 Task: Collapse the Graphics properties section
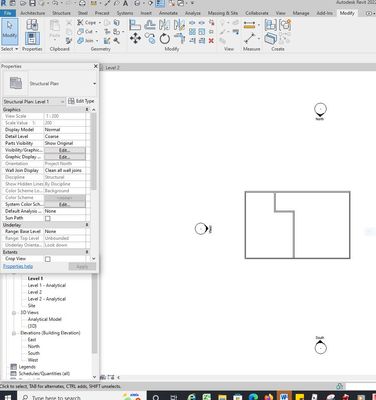tap(87, 110)
